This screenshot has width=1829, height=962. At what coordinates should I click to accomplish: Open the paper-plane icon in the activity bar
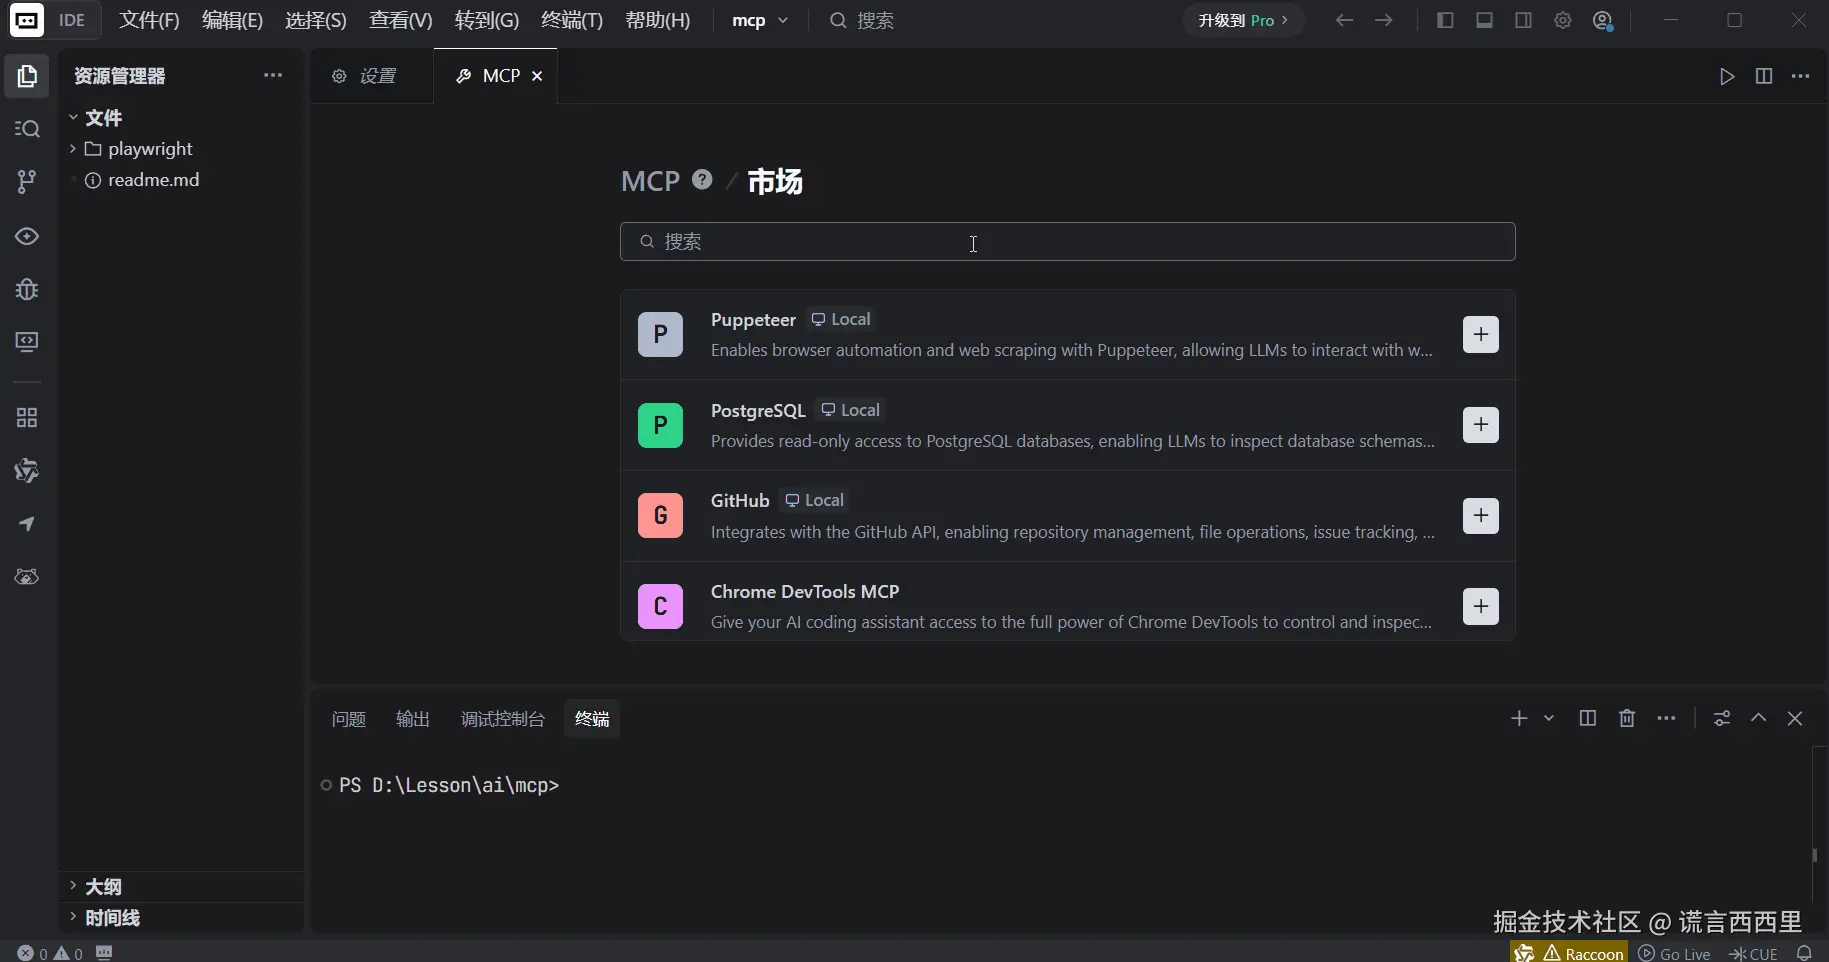(27, 524)
